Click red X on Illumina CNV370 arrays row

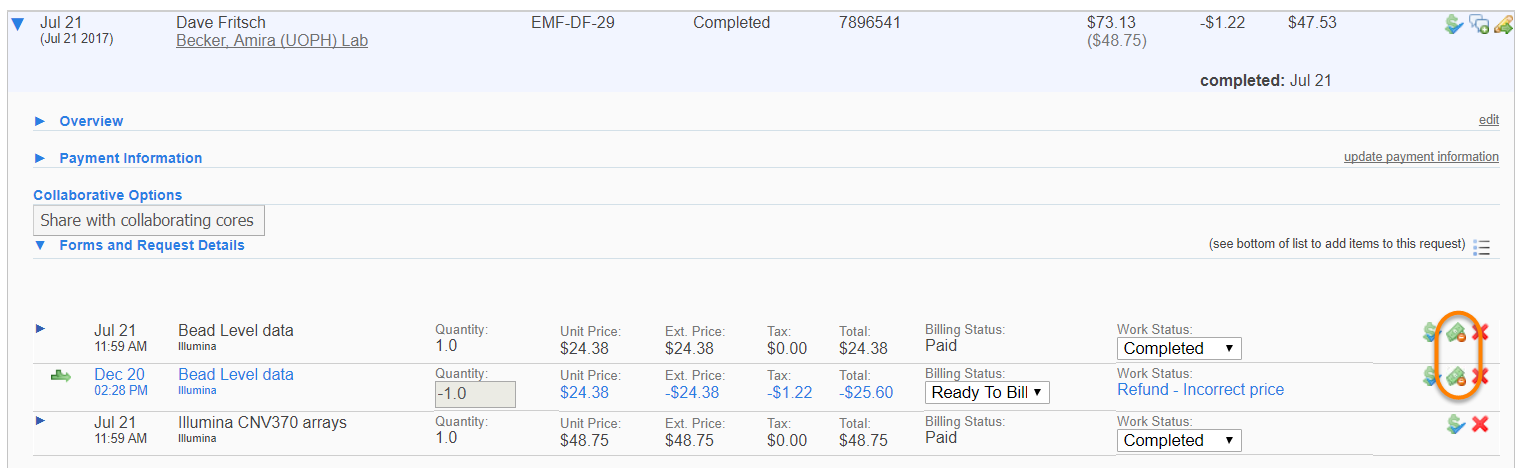pyautogui.click(x=1481, y=424)
